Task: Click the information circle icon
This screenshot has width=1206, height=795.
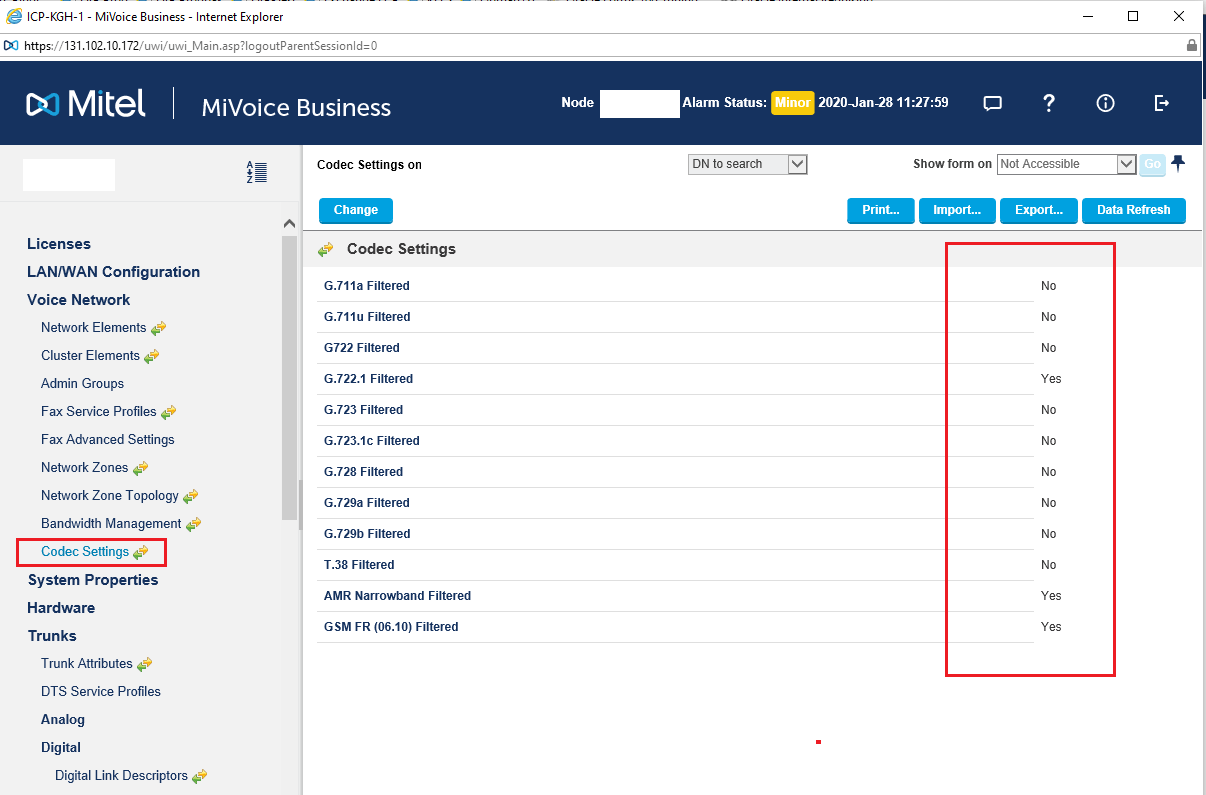Action: click(1105, 103)
